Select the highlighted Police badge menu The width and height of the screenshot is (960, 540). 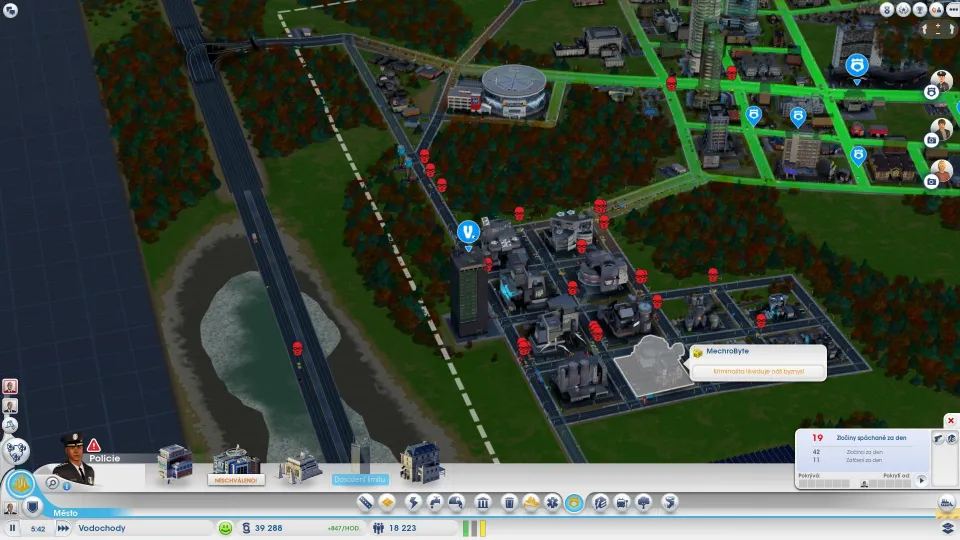point(574,503)
